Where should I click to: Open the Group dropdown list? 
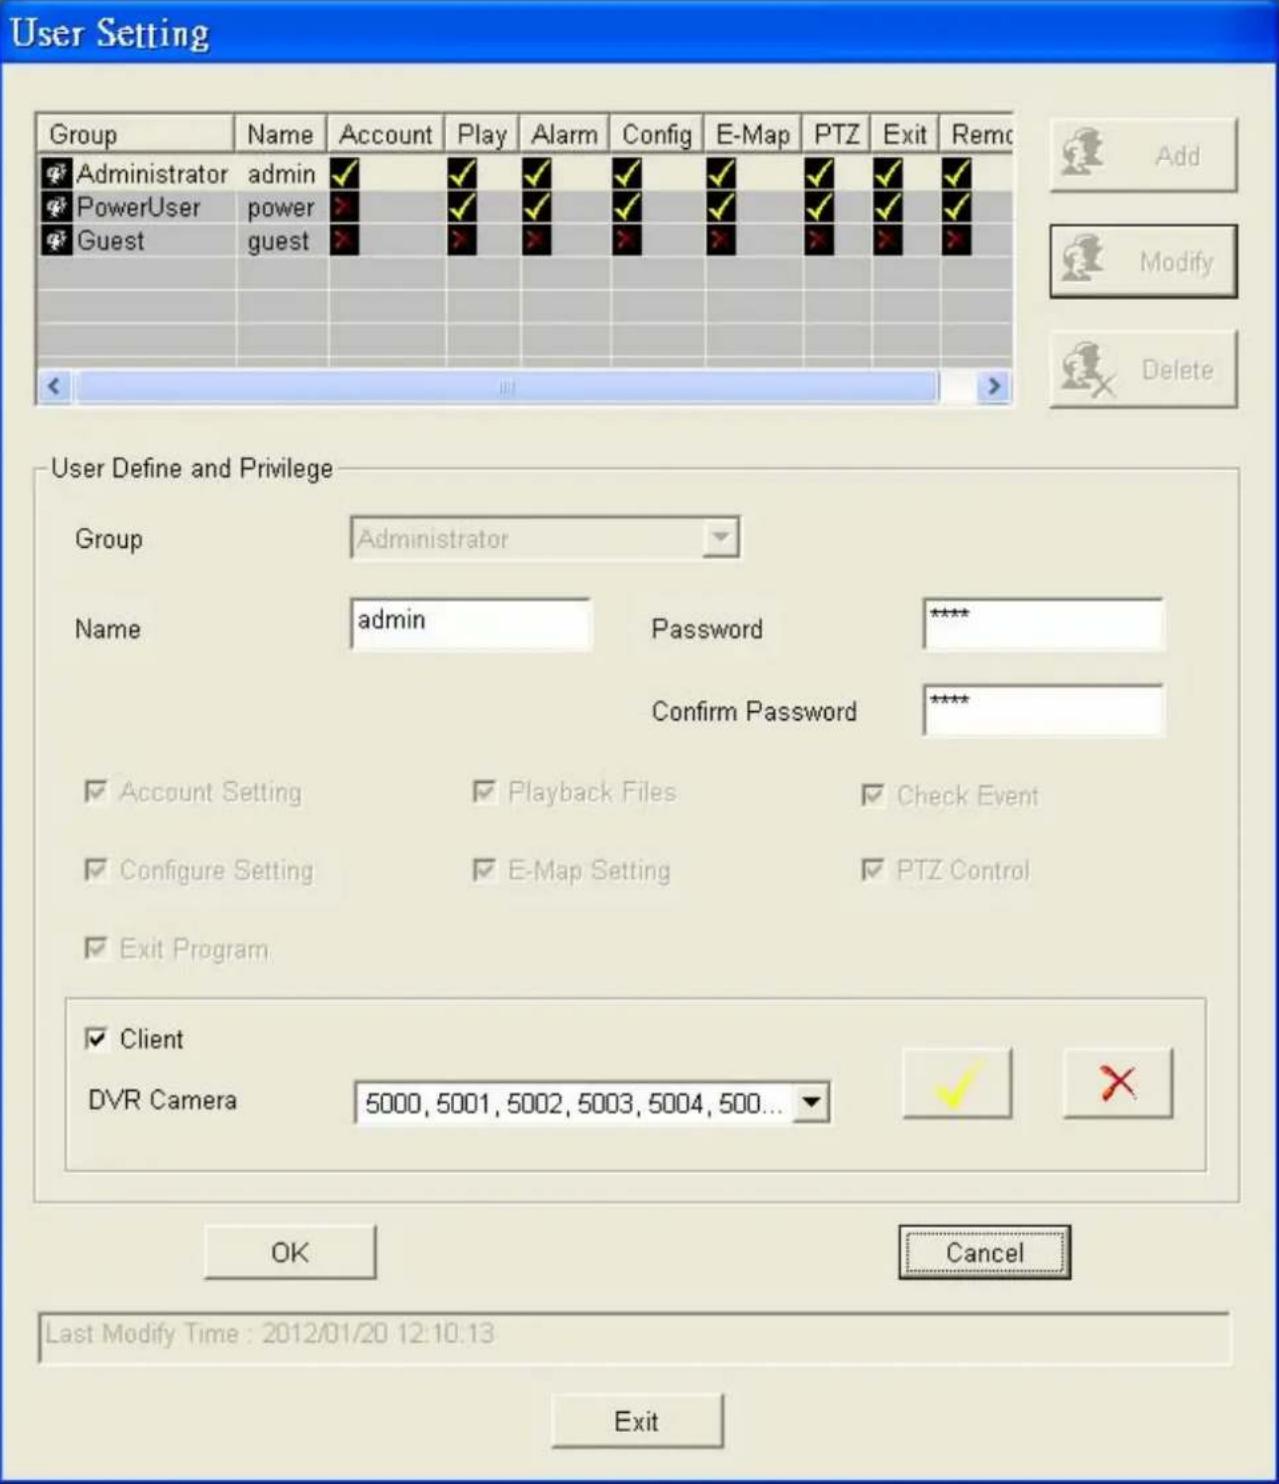click(x=720, y=538)
